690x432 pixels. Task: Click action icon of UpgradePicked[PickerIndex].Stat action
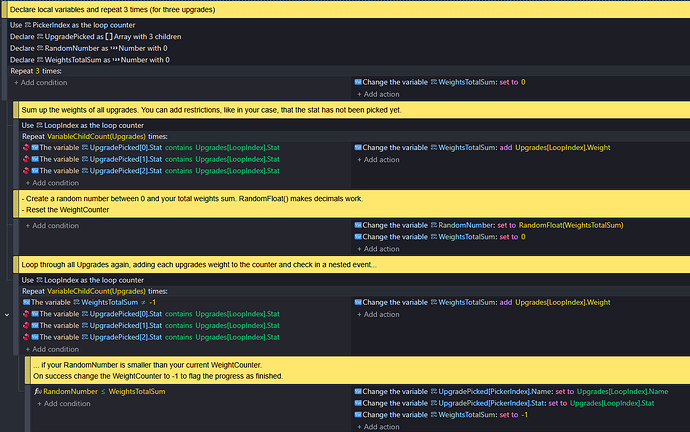coord(358,403)
